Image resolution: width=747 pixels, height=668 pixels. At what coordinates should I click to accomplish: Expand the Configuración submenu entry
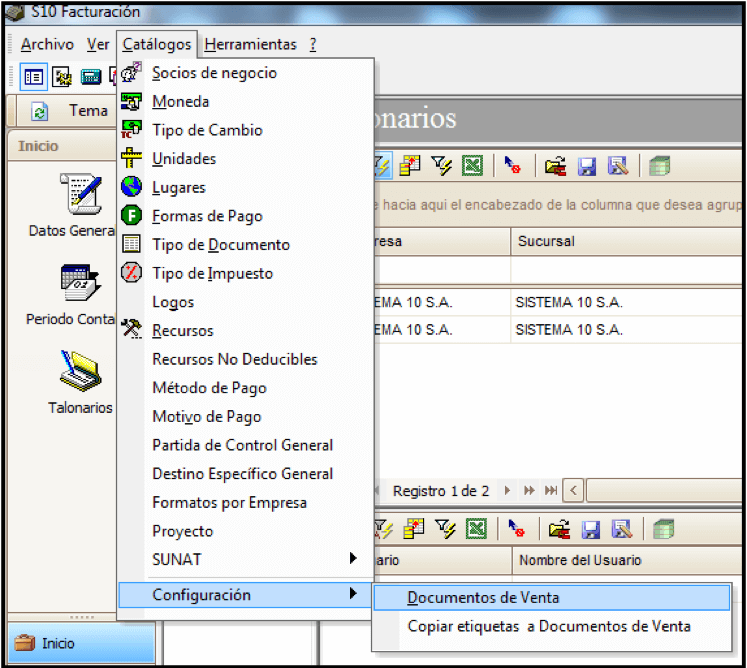tap(245, 595)
